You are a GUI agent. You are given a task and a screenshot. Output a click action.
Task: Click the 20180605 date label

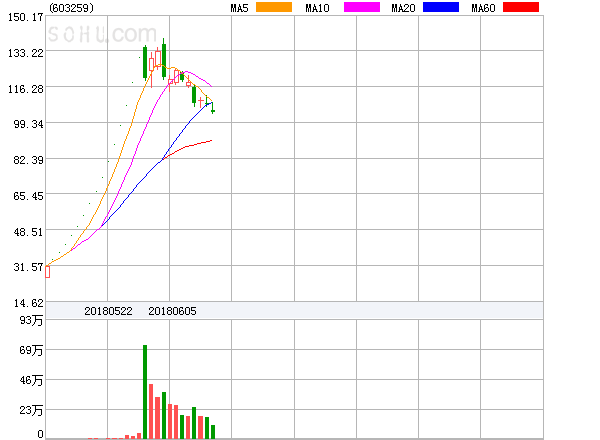pyautogui.click(x=172, y=311)
